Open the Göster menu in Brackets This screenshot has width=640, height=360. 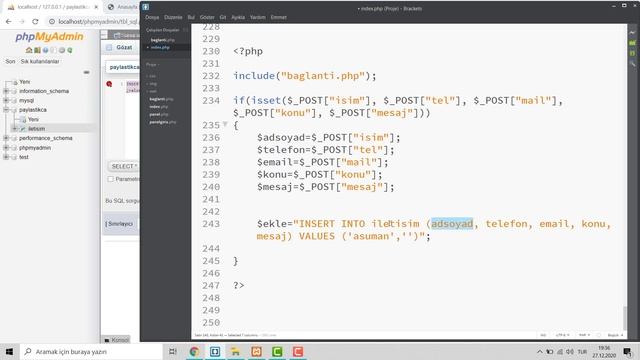(207, 17)
